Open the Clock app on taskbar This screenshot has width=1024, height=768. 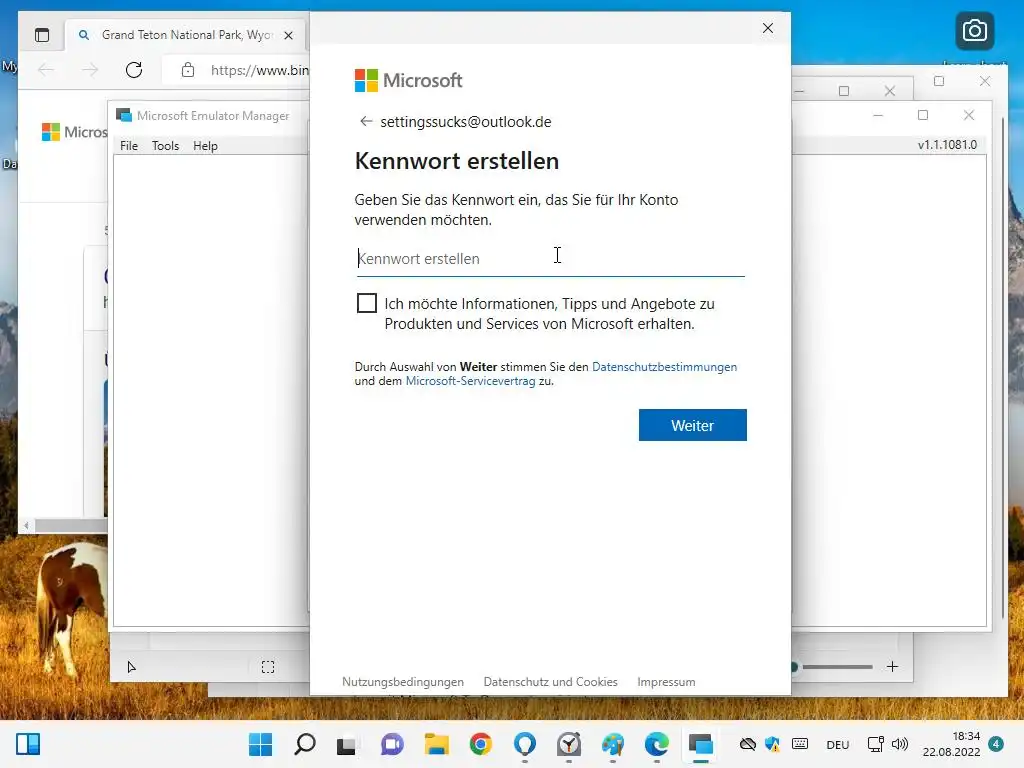click(569, 744)
